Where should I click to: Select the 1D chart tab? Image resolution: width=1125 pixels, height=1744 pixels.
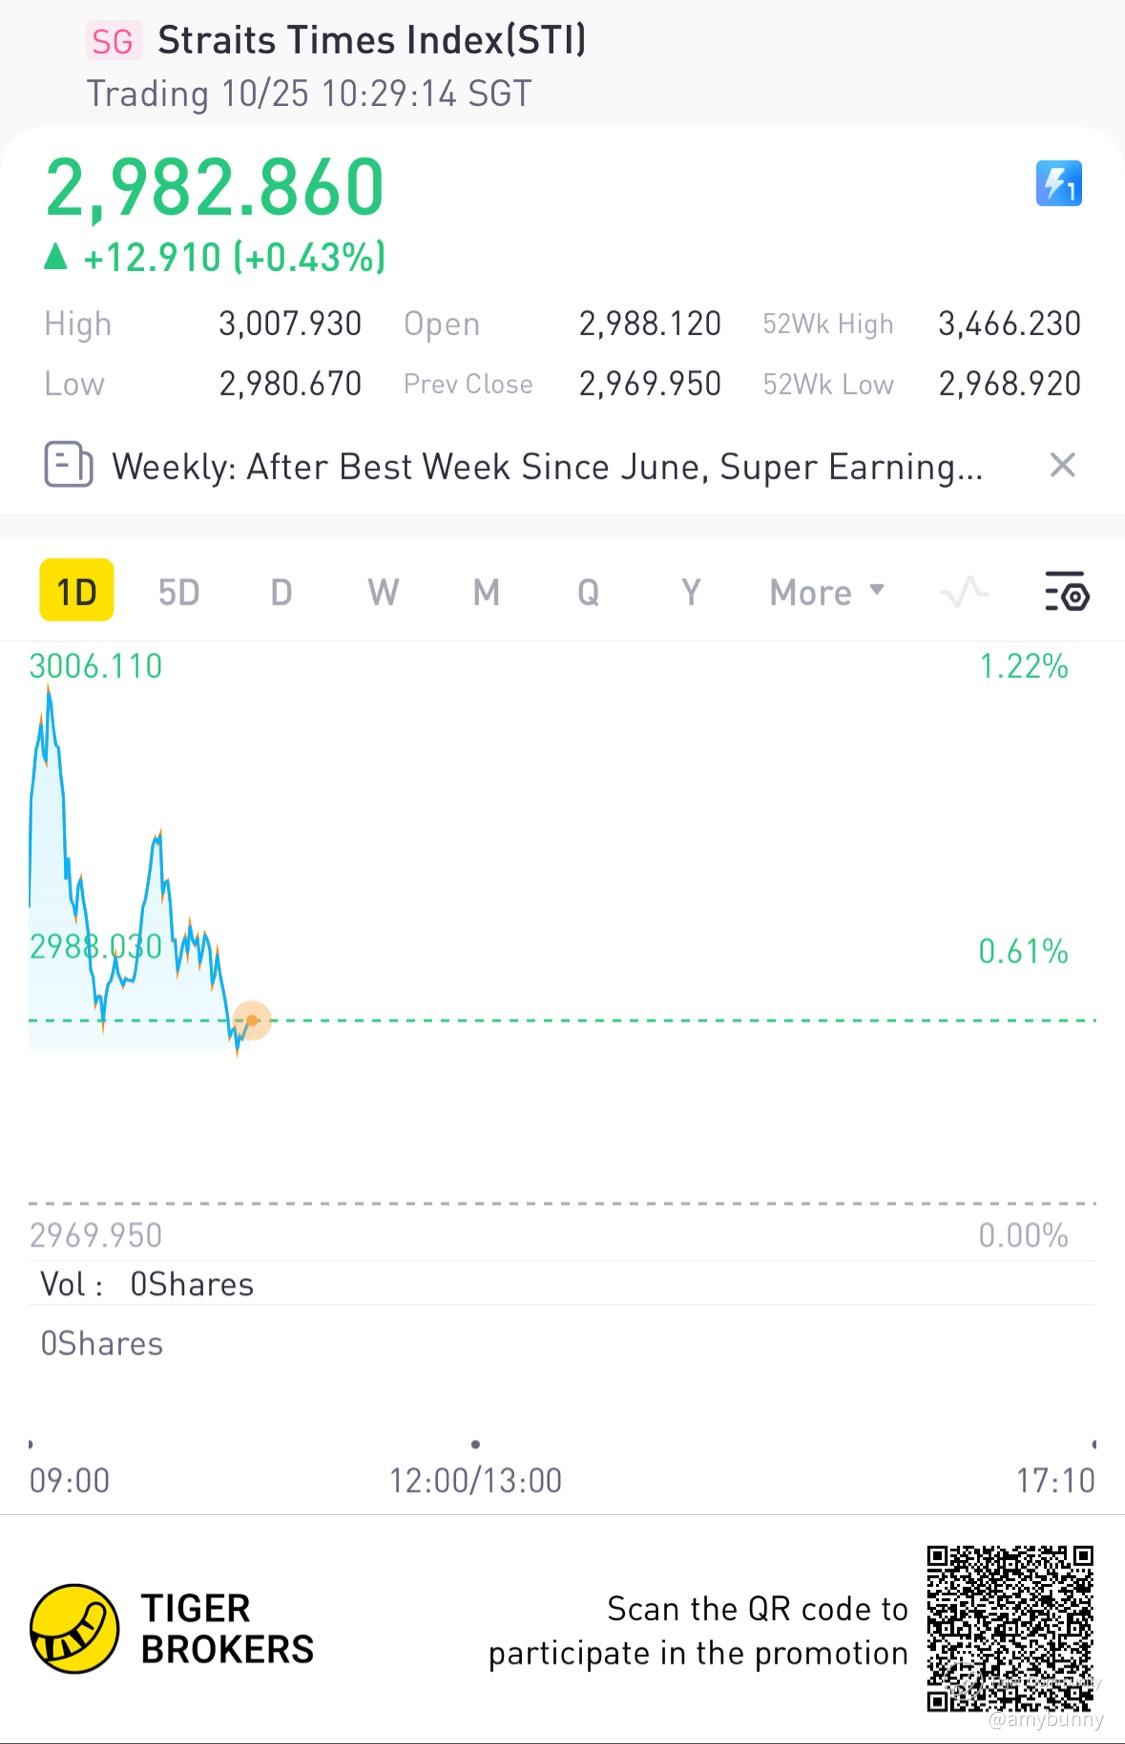[77, 591]
